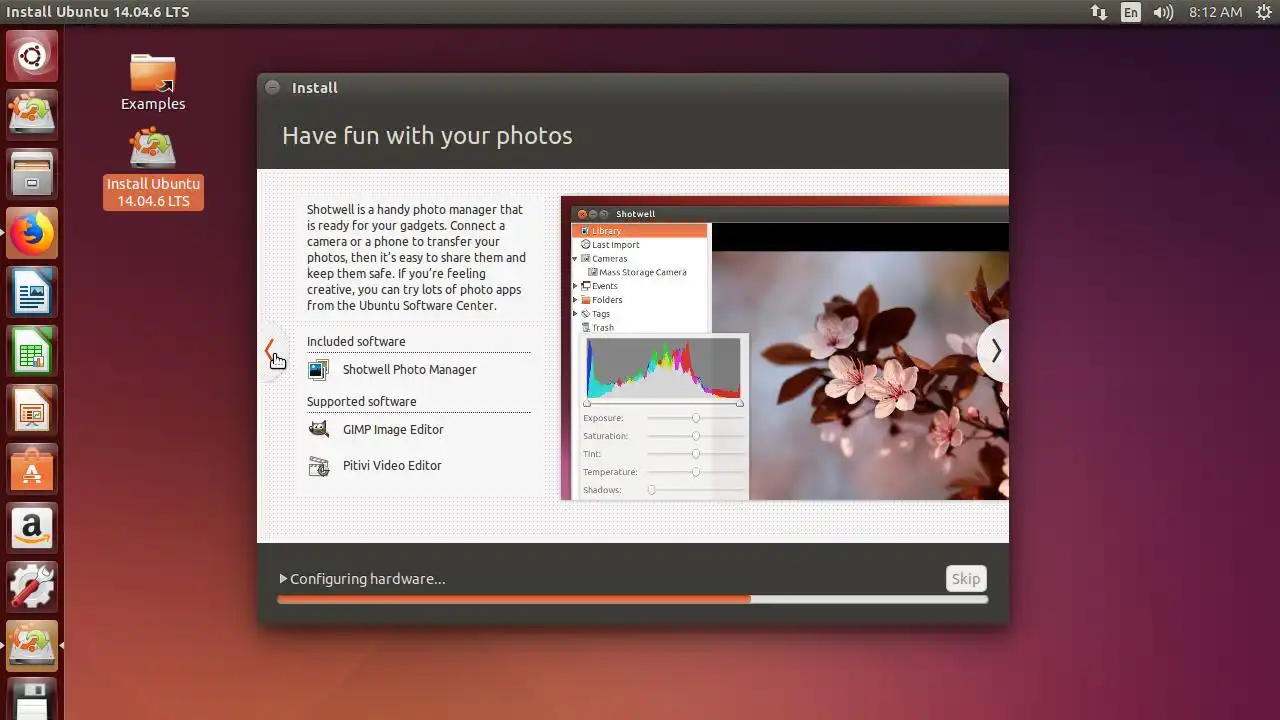Select Trash in Shotwell sidebar

pos(598,328)
